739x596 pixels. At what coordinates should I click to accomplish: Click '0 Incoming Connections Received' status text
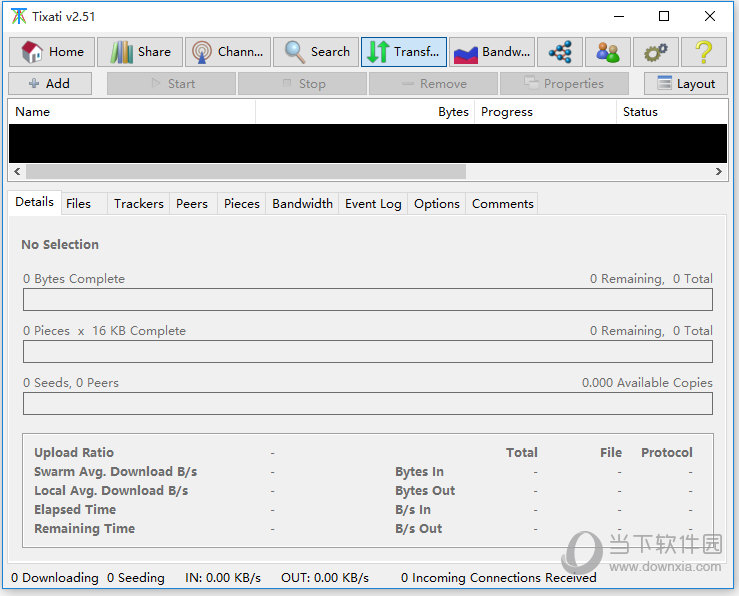coord(499,578)
